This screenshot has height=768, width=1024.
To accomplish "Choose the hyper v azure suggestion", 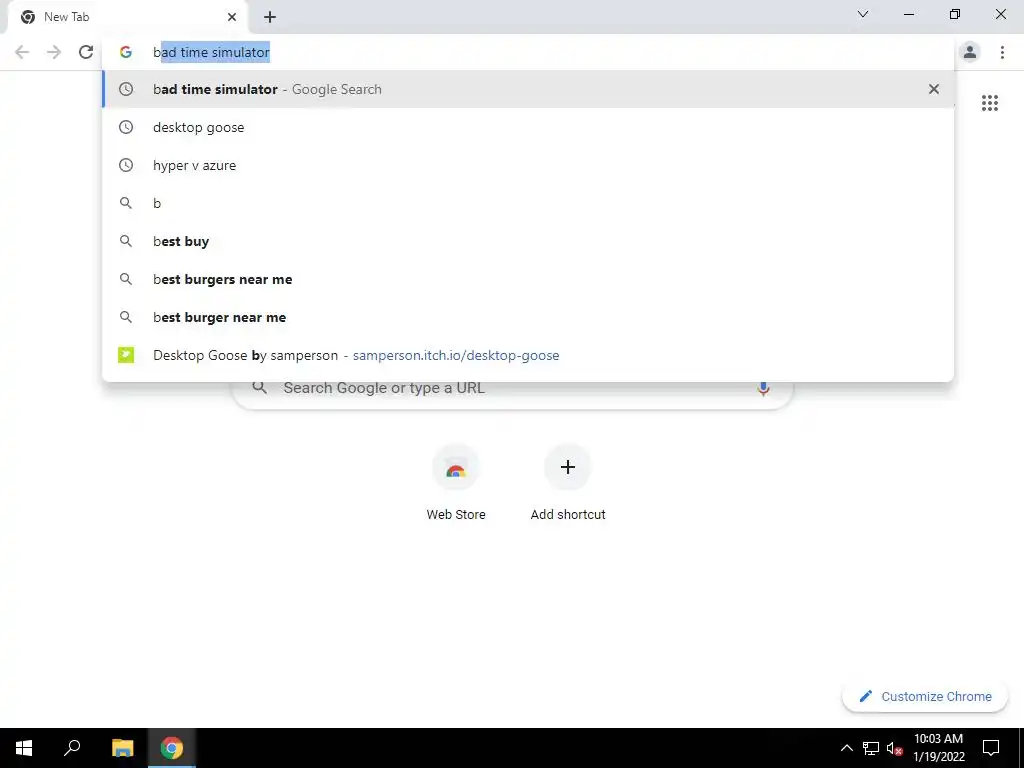I will coord(528,165).
